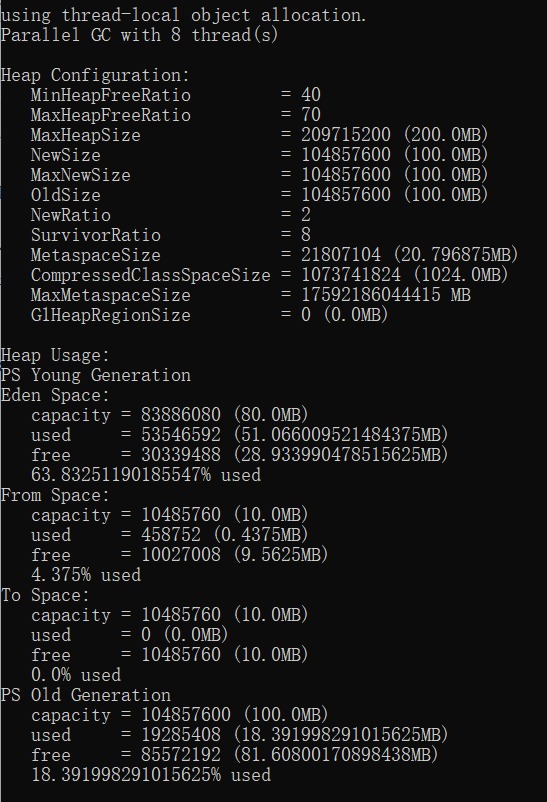Click the MaxHeapFreeRatio value 70
Viewport: 547px width, 802px height.
[x=311, y=115]
